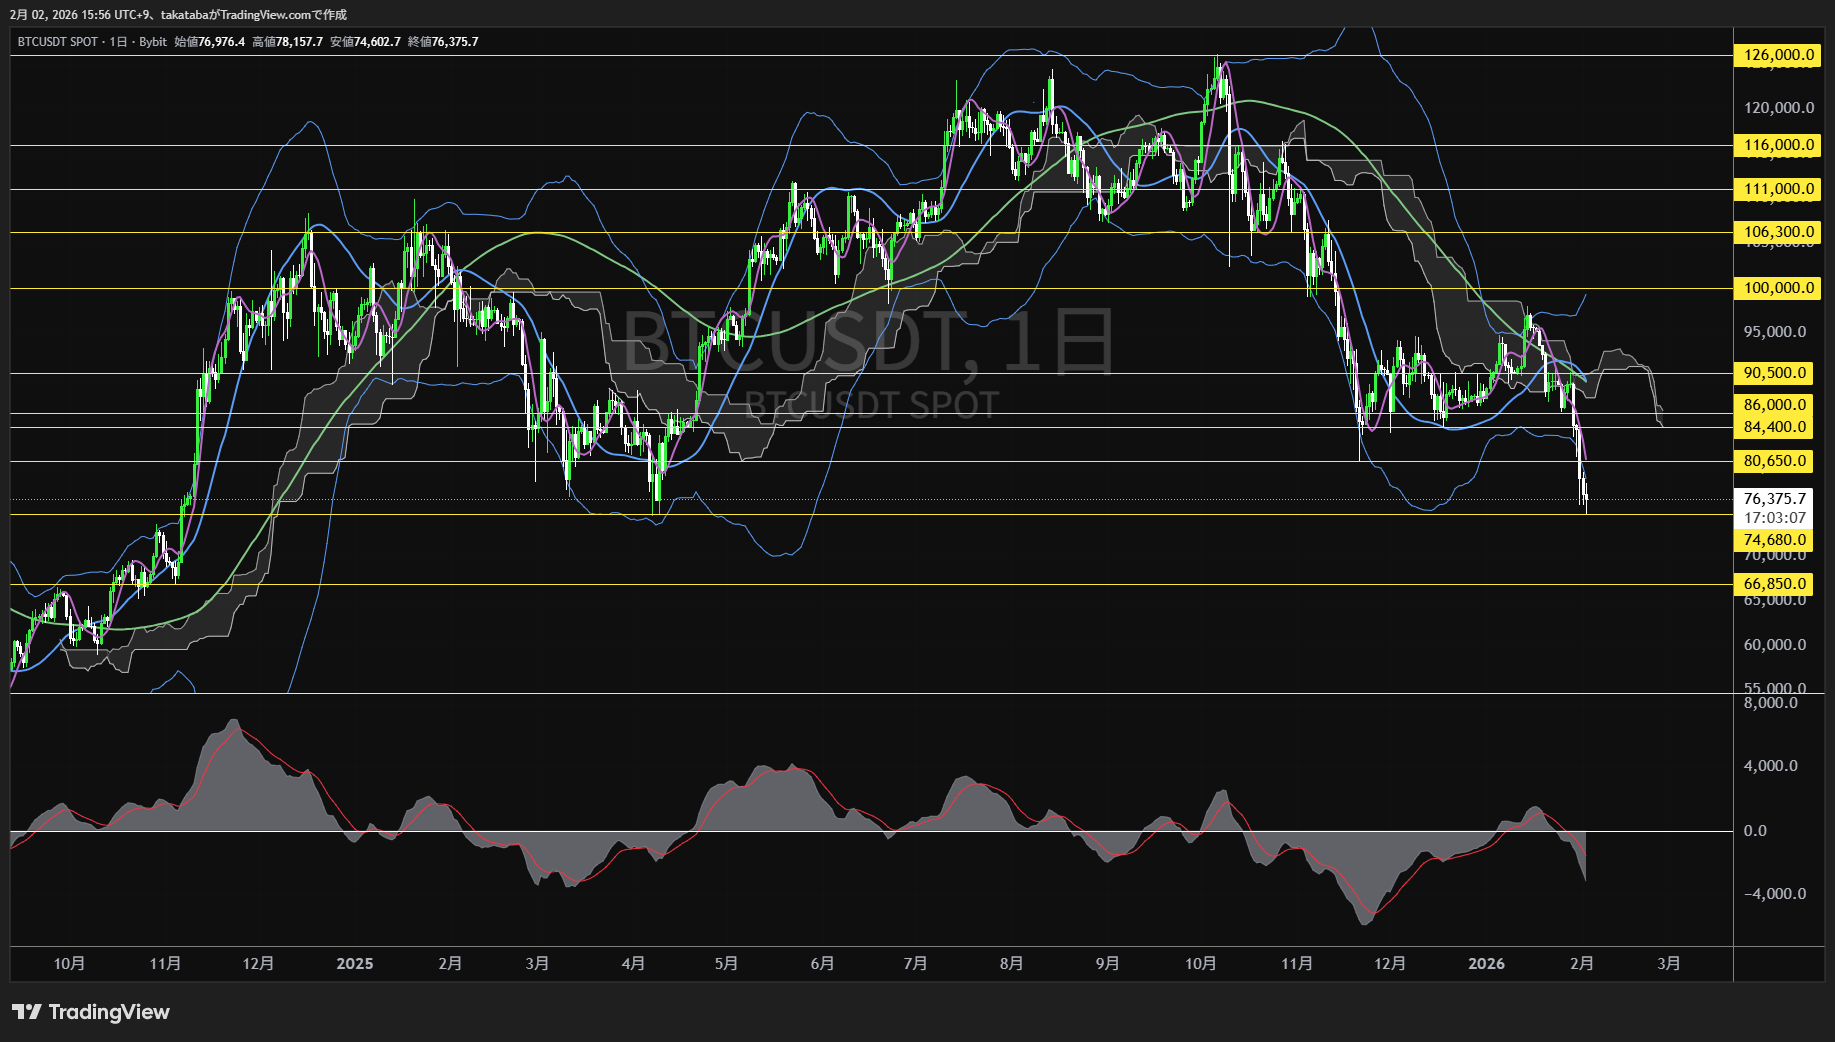Click the 106,300.0 horizontal line label

tap(1777, 232)
